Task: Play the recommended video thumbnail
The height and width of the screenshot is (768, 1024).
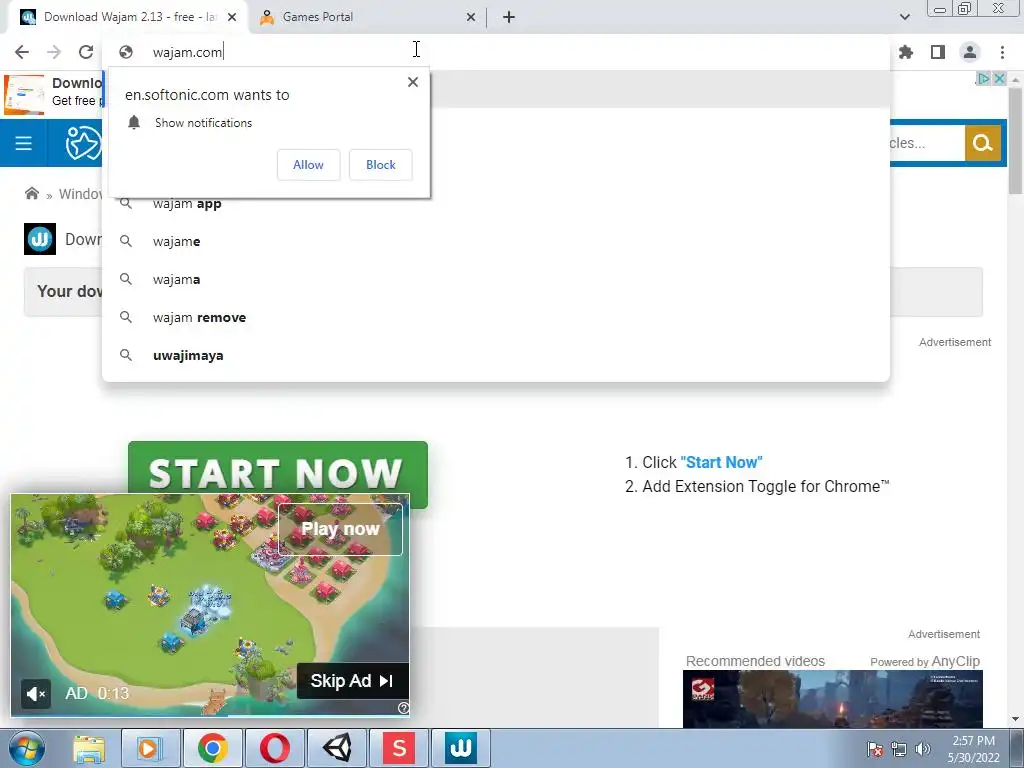Action: coord(833,699)
